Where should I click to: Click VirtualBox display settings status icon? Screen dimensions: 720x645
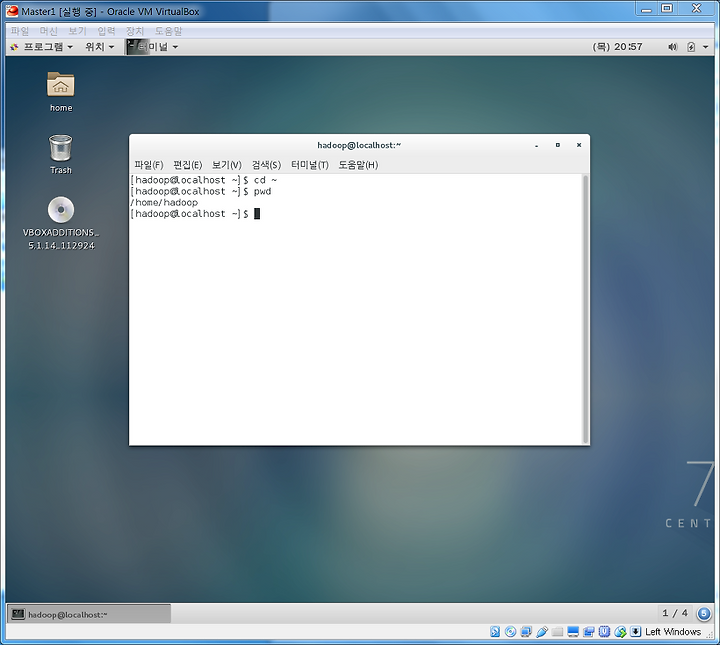pos(573,632)
